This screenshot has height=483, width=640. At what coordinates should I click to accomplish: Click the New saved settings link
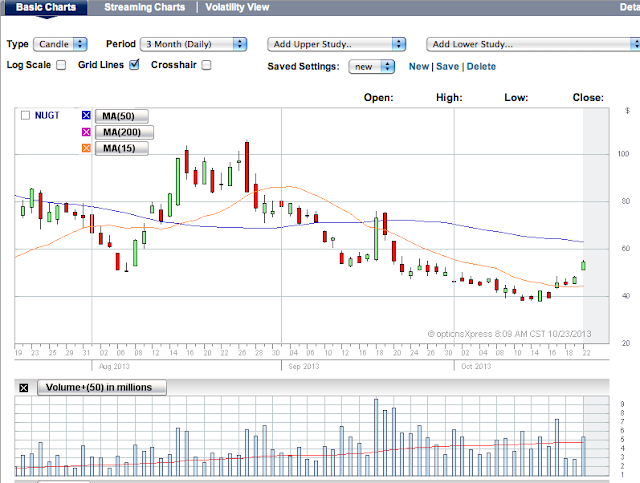pos(419,67)
